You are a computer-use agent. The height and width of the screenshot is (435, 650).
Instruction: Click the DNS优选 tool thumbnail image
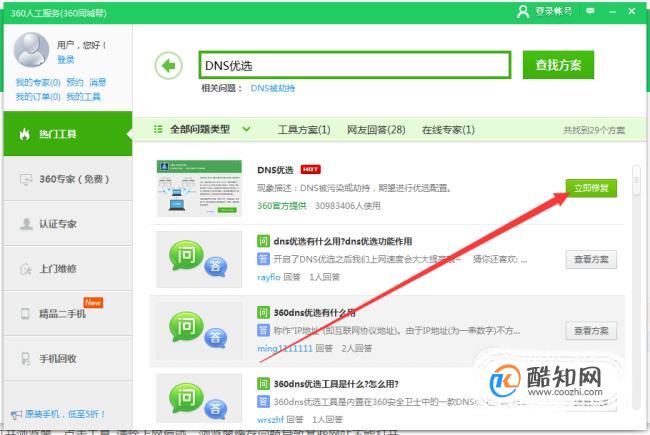pyautogui.click(x=199, y=188)
